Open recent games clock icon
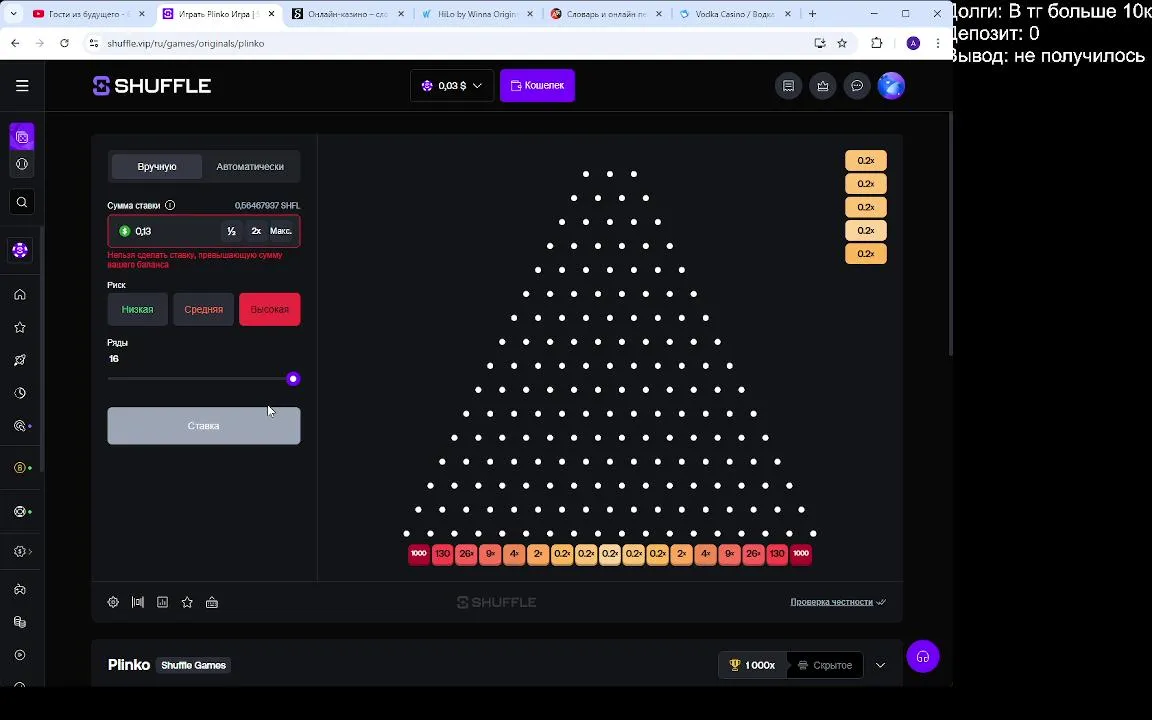This screenshot has width=1152, height=720. pos(20,393)
